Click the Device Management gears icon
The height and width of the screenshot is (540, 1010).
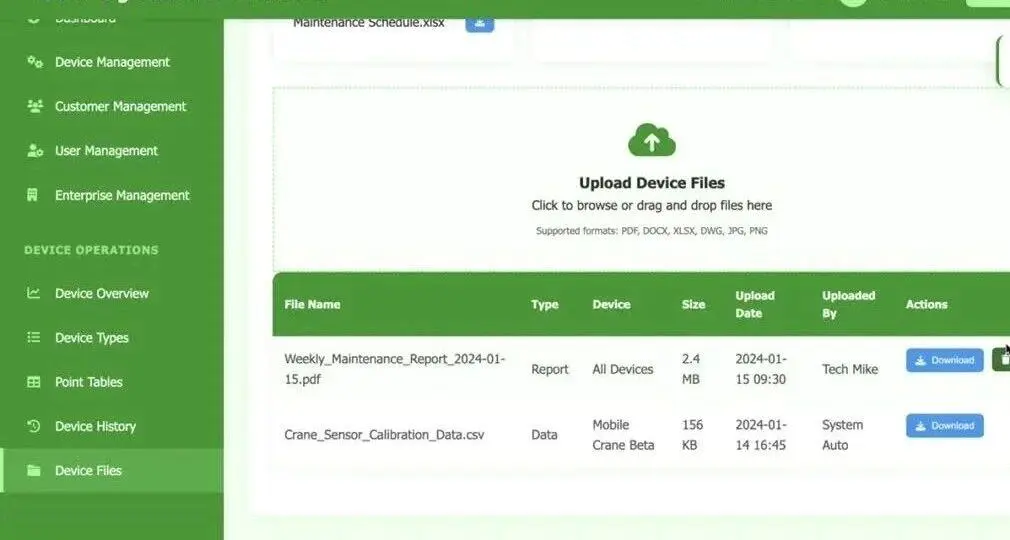35,62
